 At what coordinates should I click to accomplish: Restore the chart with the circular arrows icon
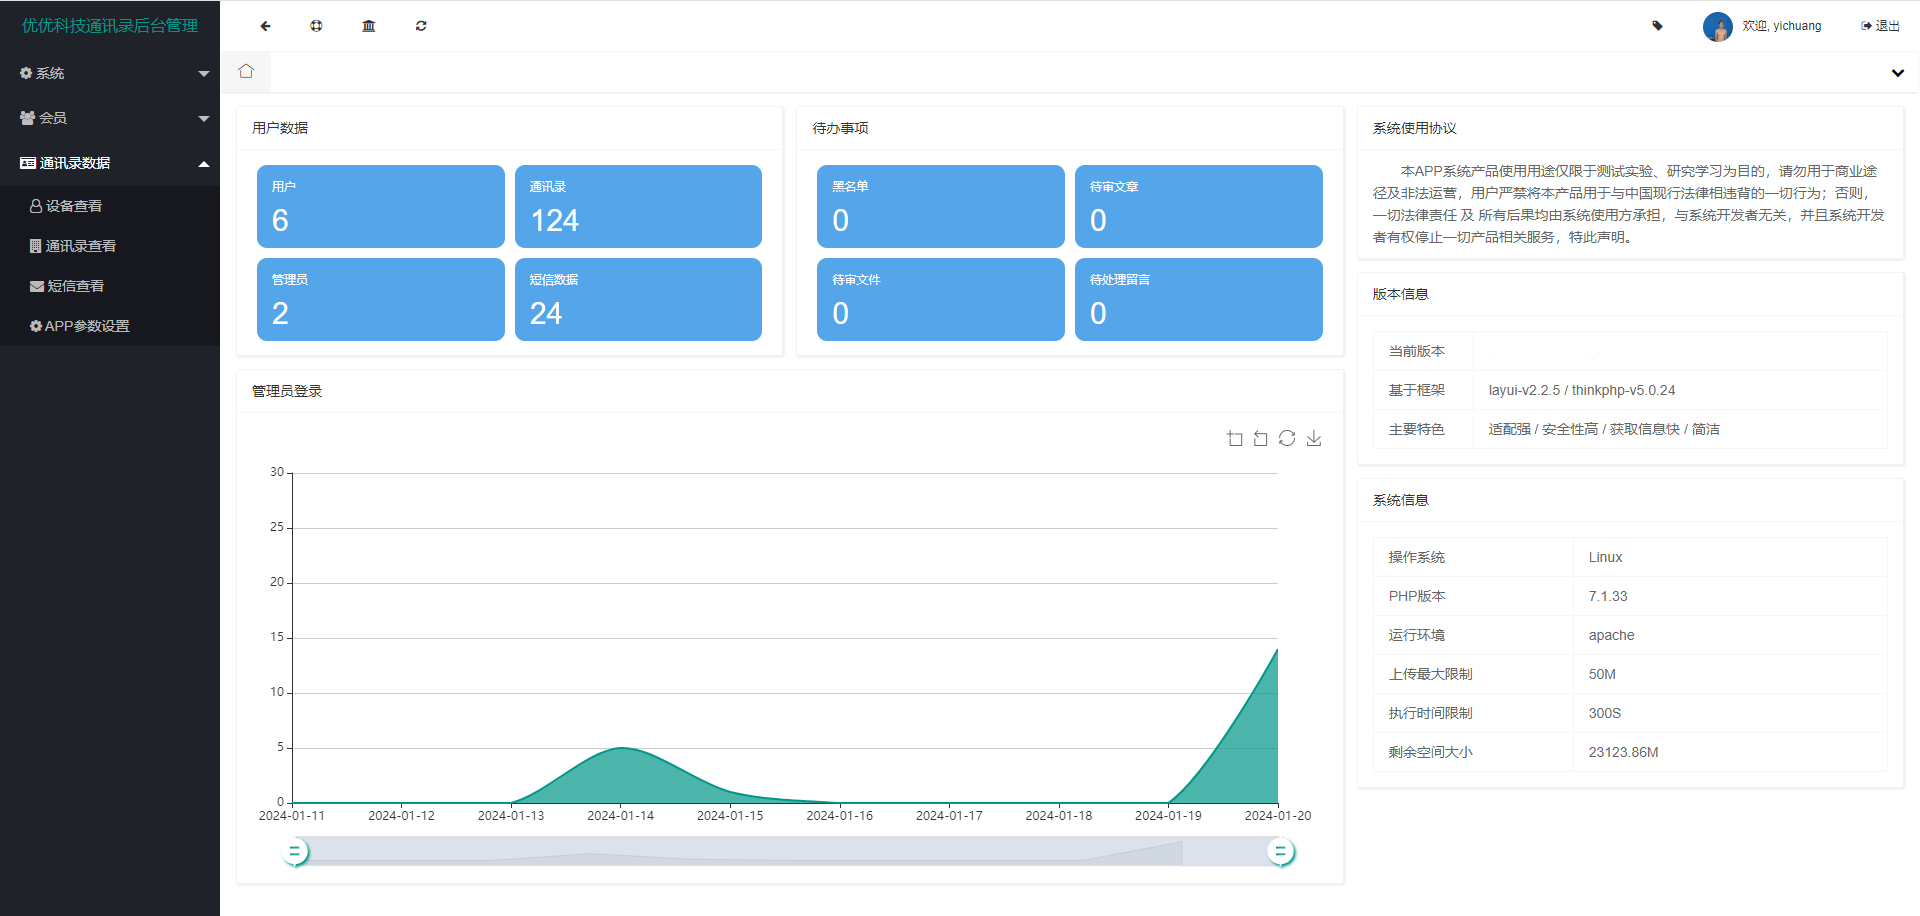[x=1287, y=439]
